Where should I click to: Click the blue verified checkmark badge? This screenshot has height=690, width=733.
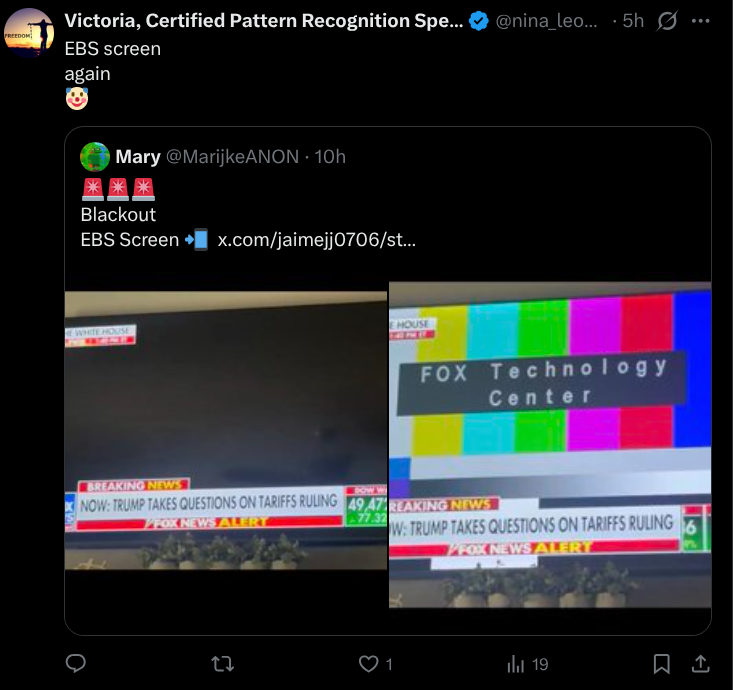(479, 21)
